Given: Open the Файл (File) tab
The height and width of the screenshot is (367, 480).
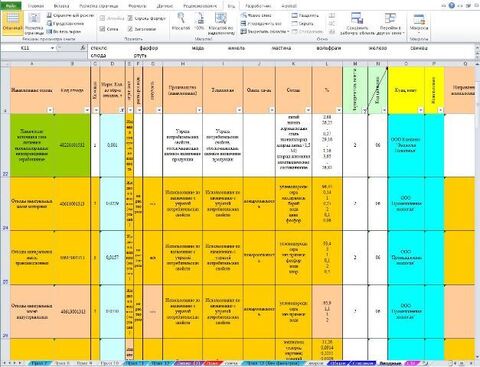Looking at the screenshot, I should tap(11, 6).
